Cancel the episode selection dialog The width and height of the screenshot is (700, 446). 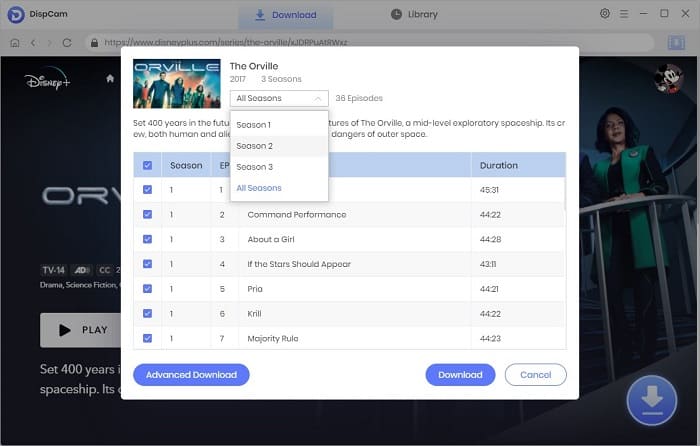click(536, 375)
